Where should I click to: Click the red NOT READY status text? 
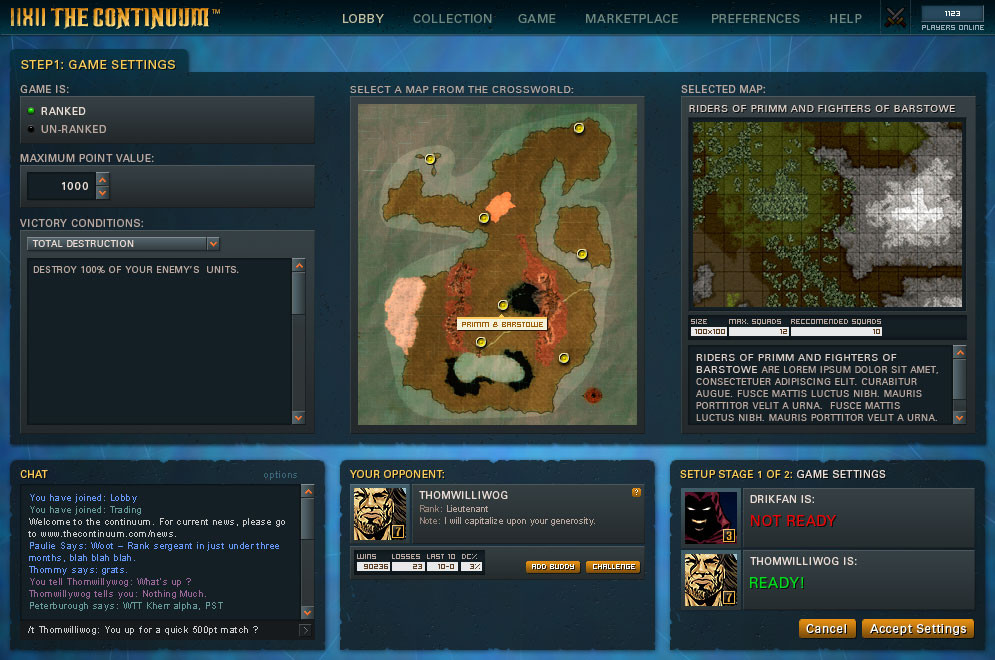click(x=793, y=521)
